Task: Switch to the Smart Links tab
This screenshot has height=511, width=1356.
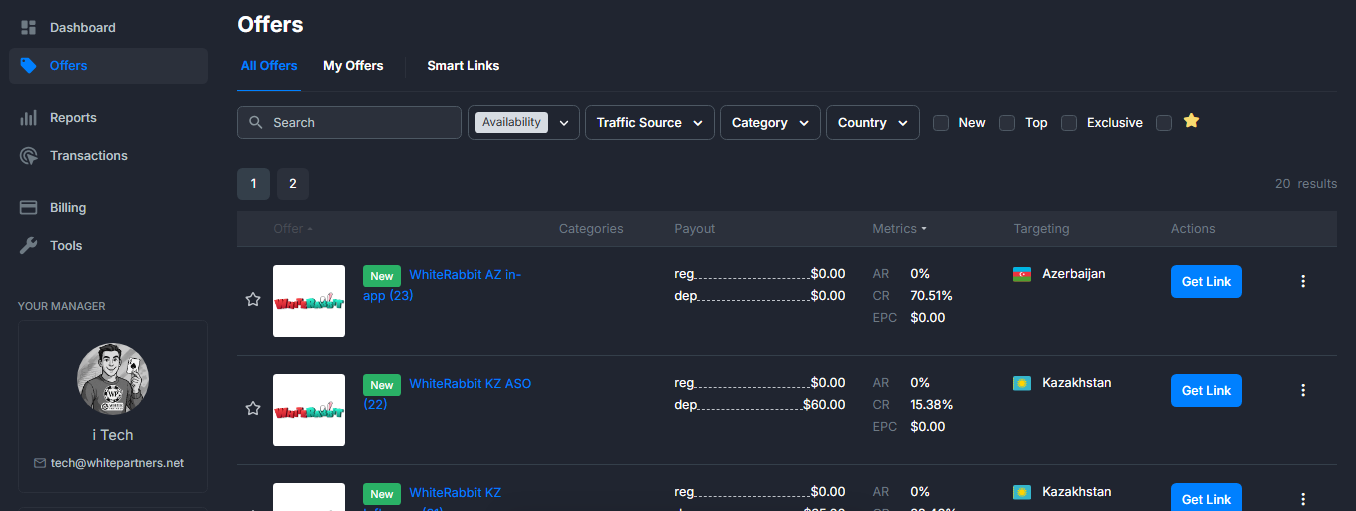Action: point(463,66)
